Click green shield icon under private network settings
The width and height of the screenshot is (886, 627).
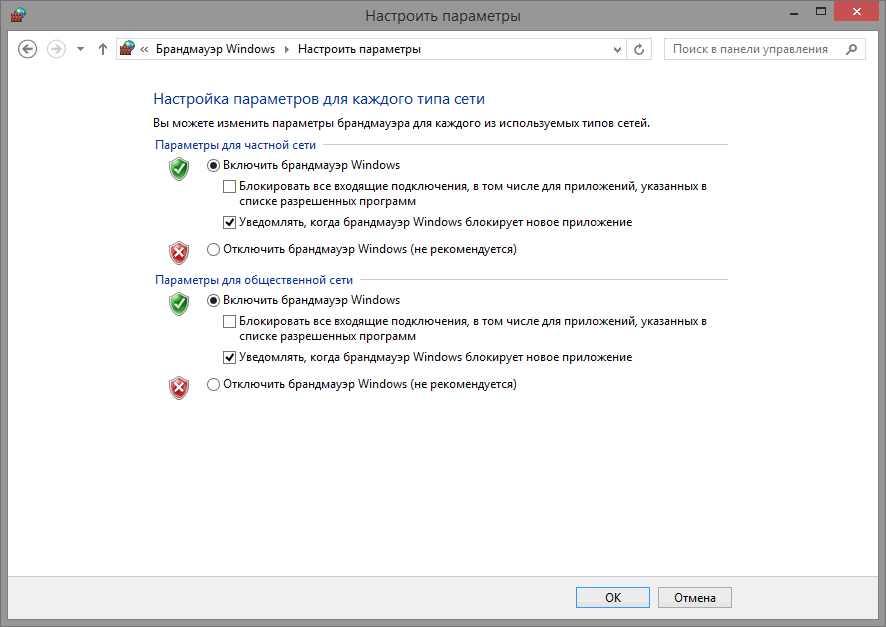pyautogui.click(x=179, y=168)
